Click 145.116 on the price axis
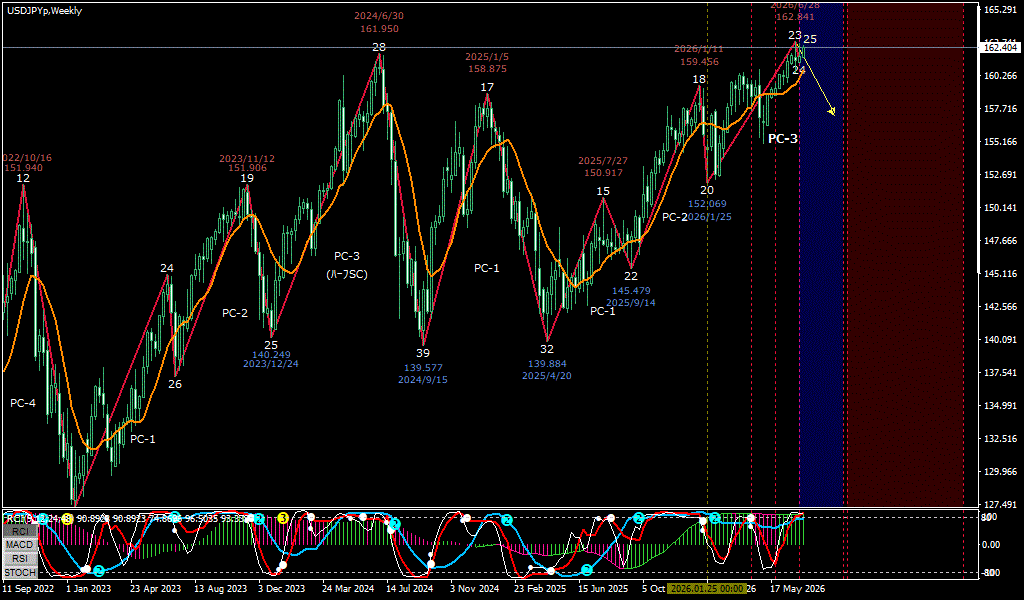 999,274
